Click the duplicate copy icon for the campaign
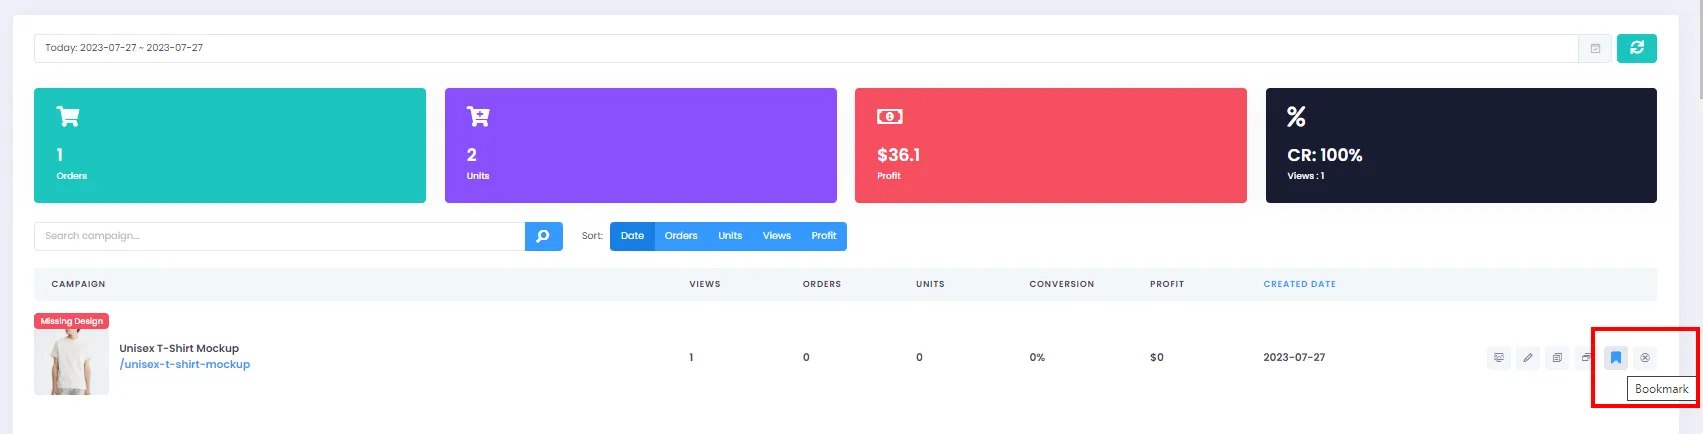The height and width of the screenshot is (434, 1703). coord(1557,357)
